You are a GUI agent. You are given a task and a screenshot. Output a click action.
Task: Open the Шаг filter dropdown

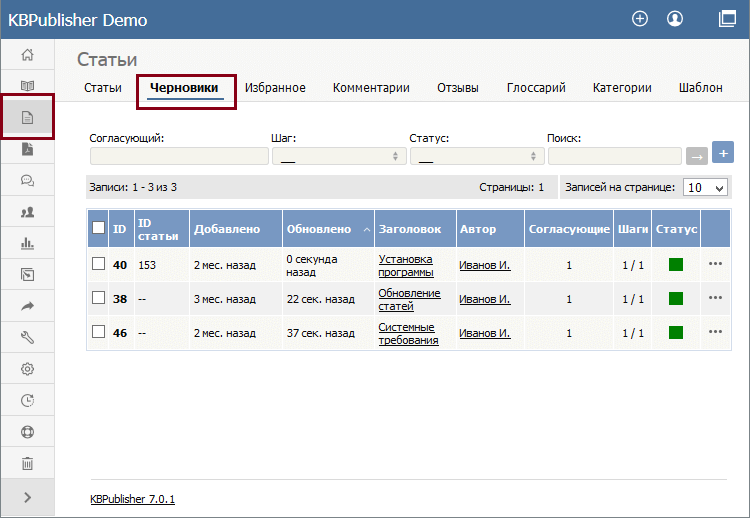point(339,156)
